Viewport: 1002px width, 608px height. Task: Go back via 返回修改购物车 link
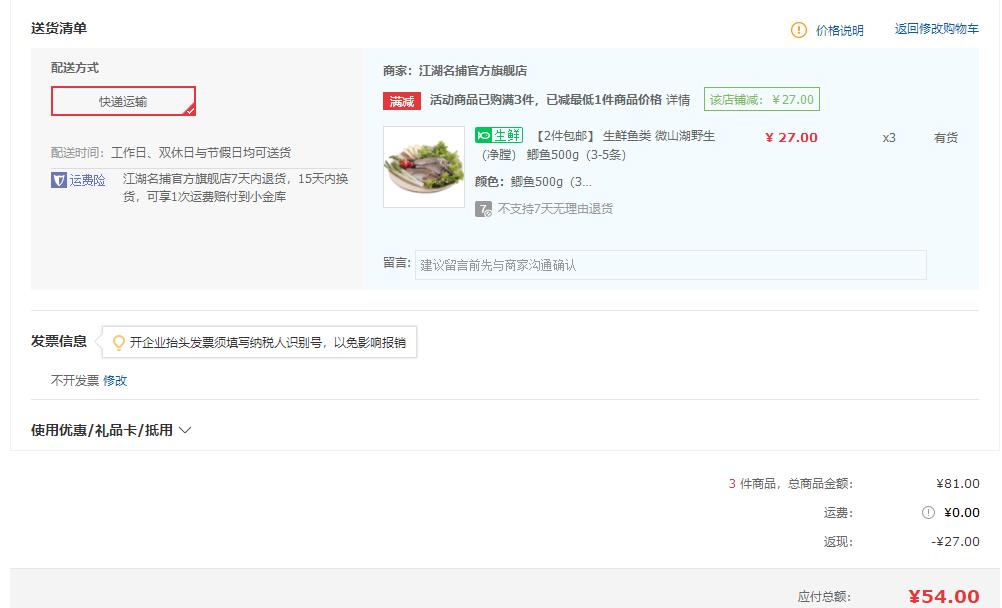(x=936, y=29)
